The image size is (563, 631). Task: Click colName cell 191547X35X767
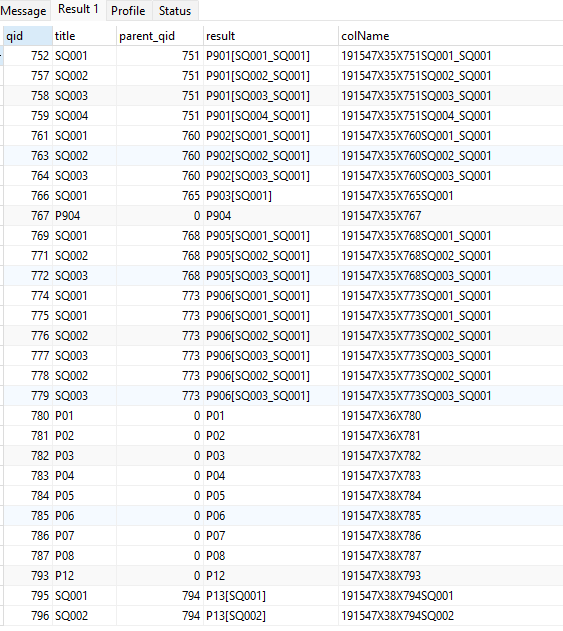pos(451,216)
